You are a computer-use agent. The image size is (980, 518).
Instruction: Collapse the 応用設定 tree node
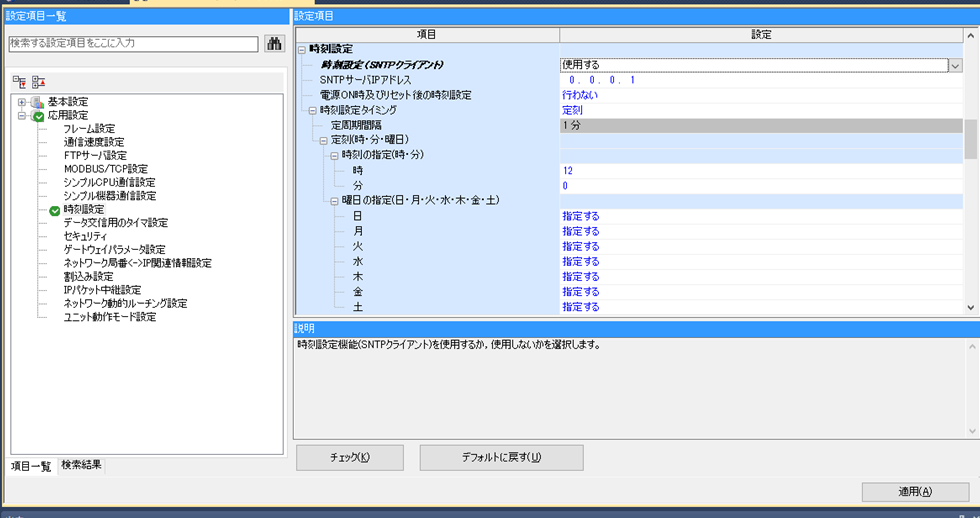click(x=22, y=116)
